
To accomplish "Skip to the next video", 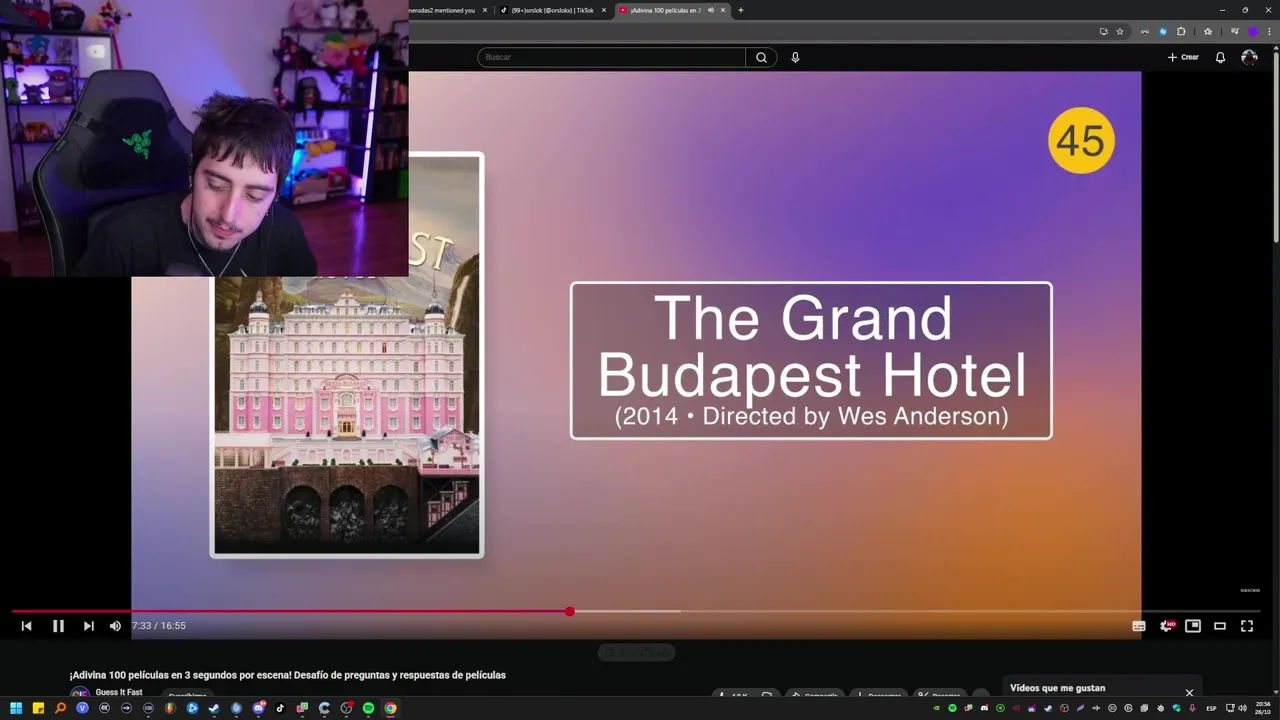I will coord(88,626).
